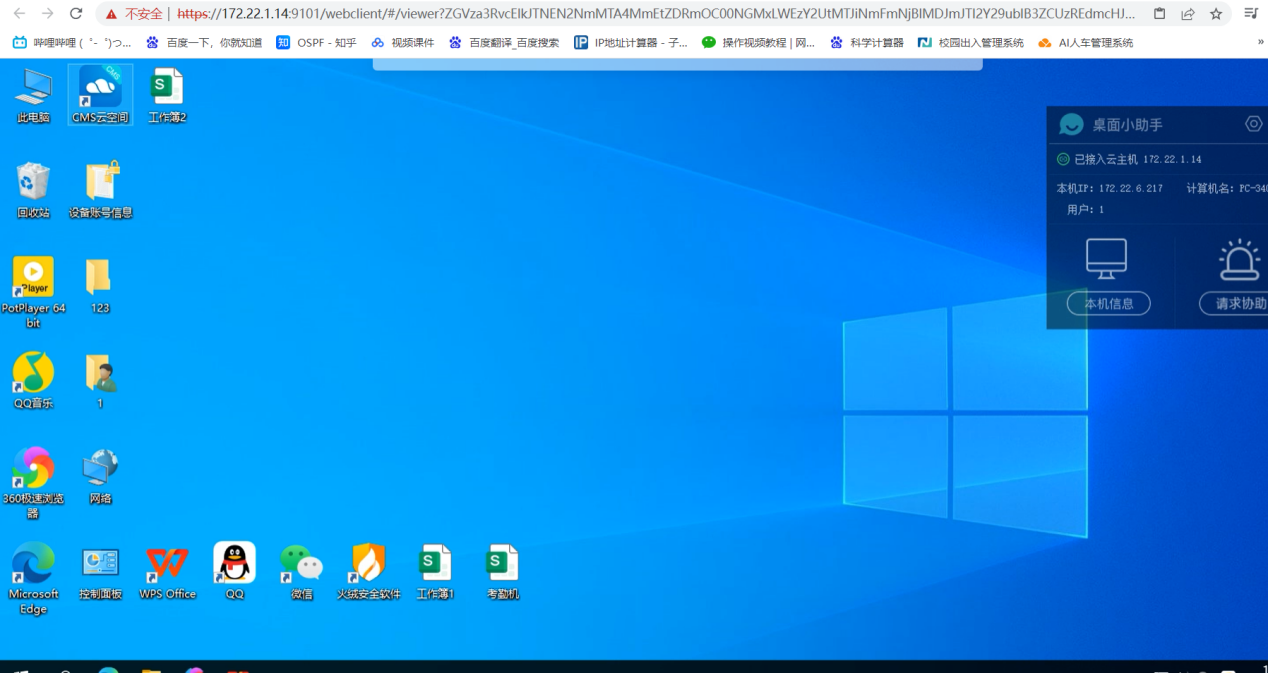Open the CMS云空间 desktop shortcut

(x=100, y=88)
